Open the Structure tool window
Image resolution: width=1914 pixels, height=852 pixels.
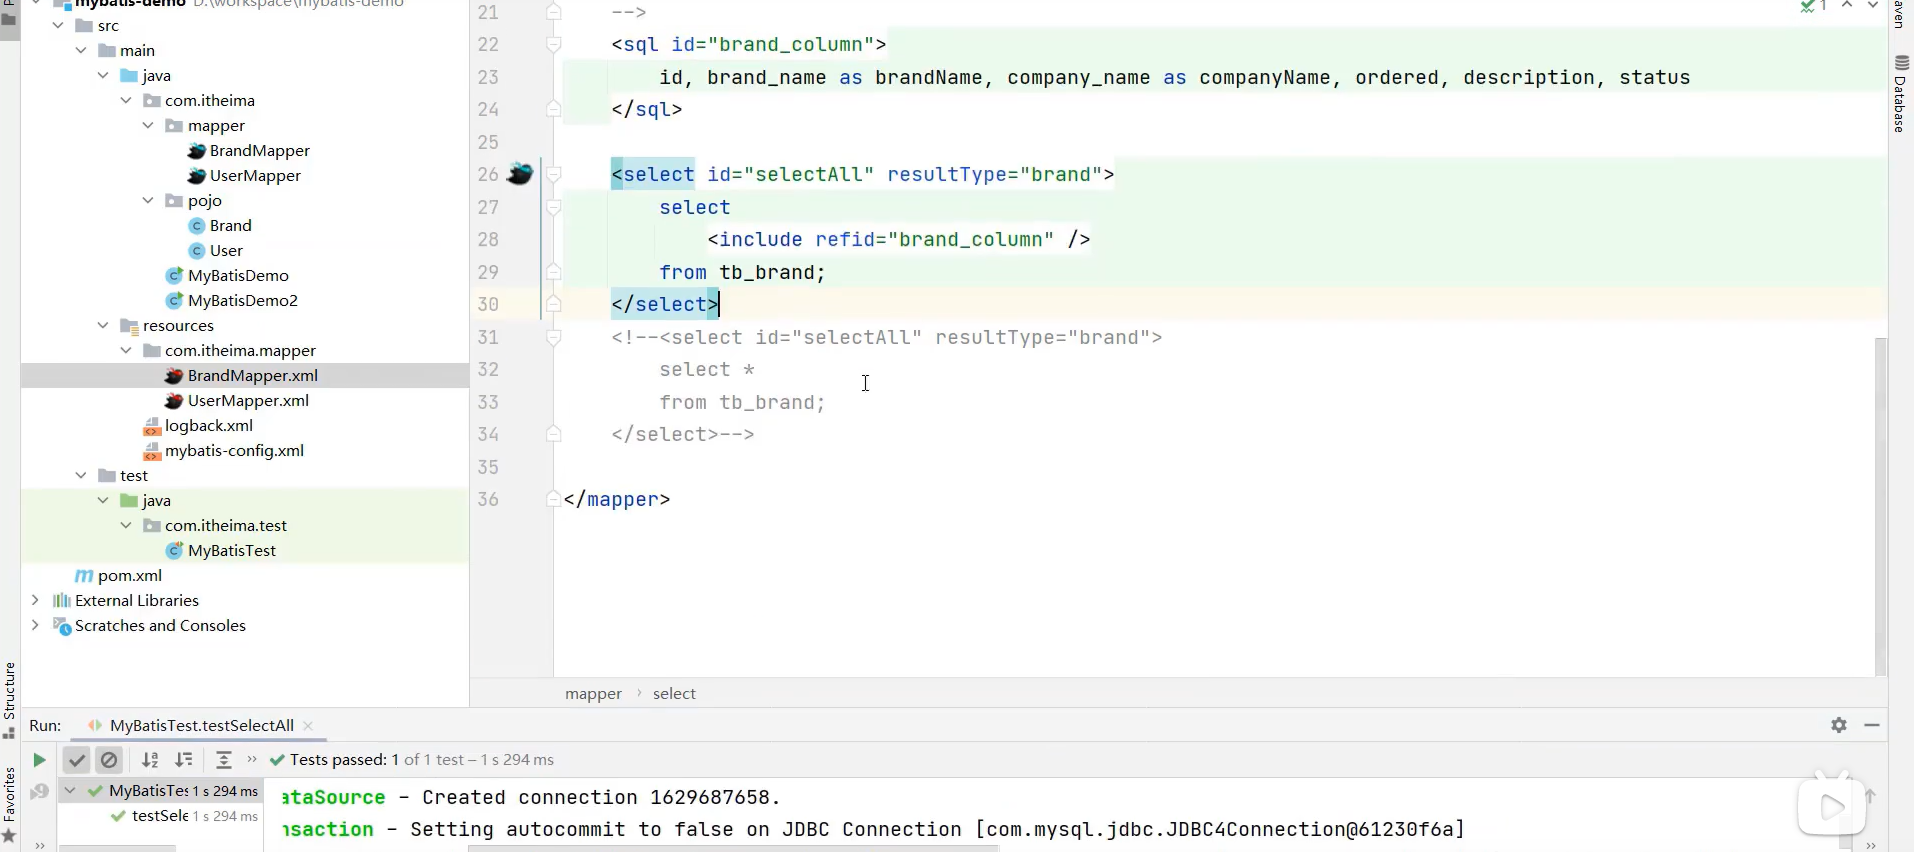(9, 699)
